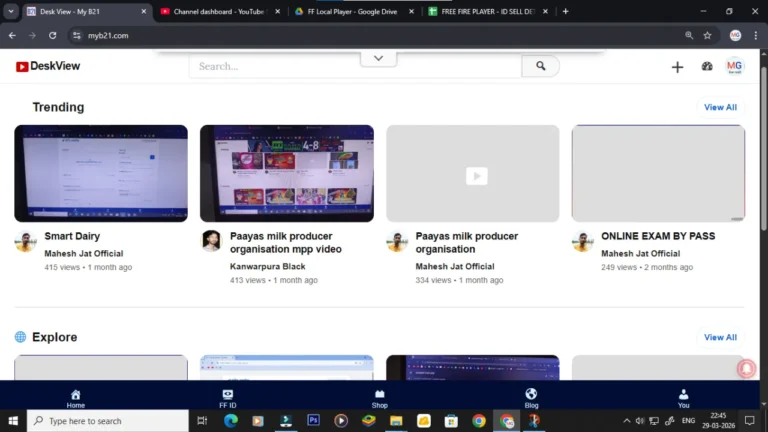Viewport: 768px width, 432px height.
Task: Click the DeskView search input field
Action: tap(355, 66)
